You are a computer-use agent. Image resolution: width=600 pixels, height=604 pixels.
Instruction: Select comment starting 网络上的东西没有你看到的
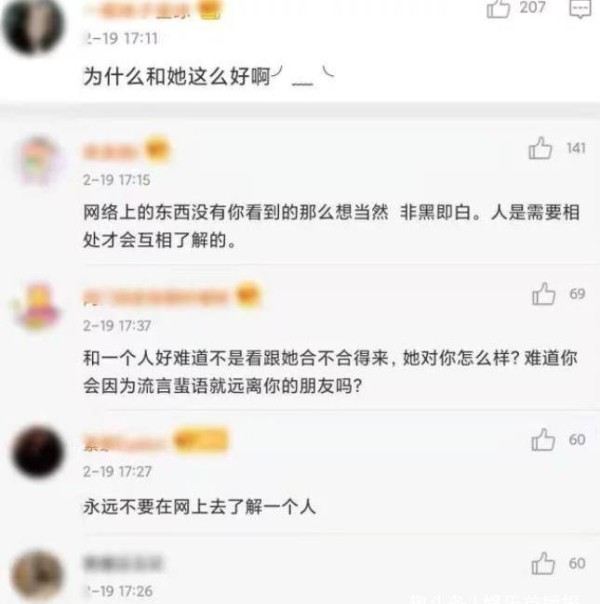pos(331,226)
